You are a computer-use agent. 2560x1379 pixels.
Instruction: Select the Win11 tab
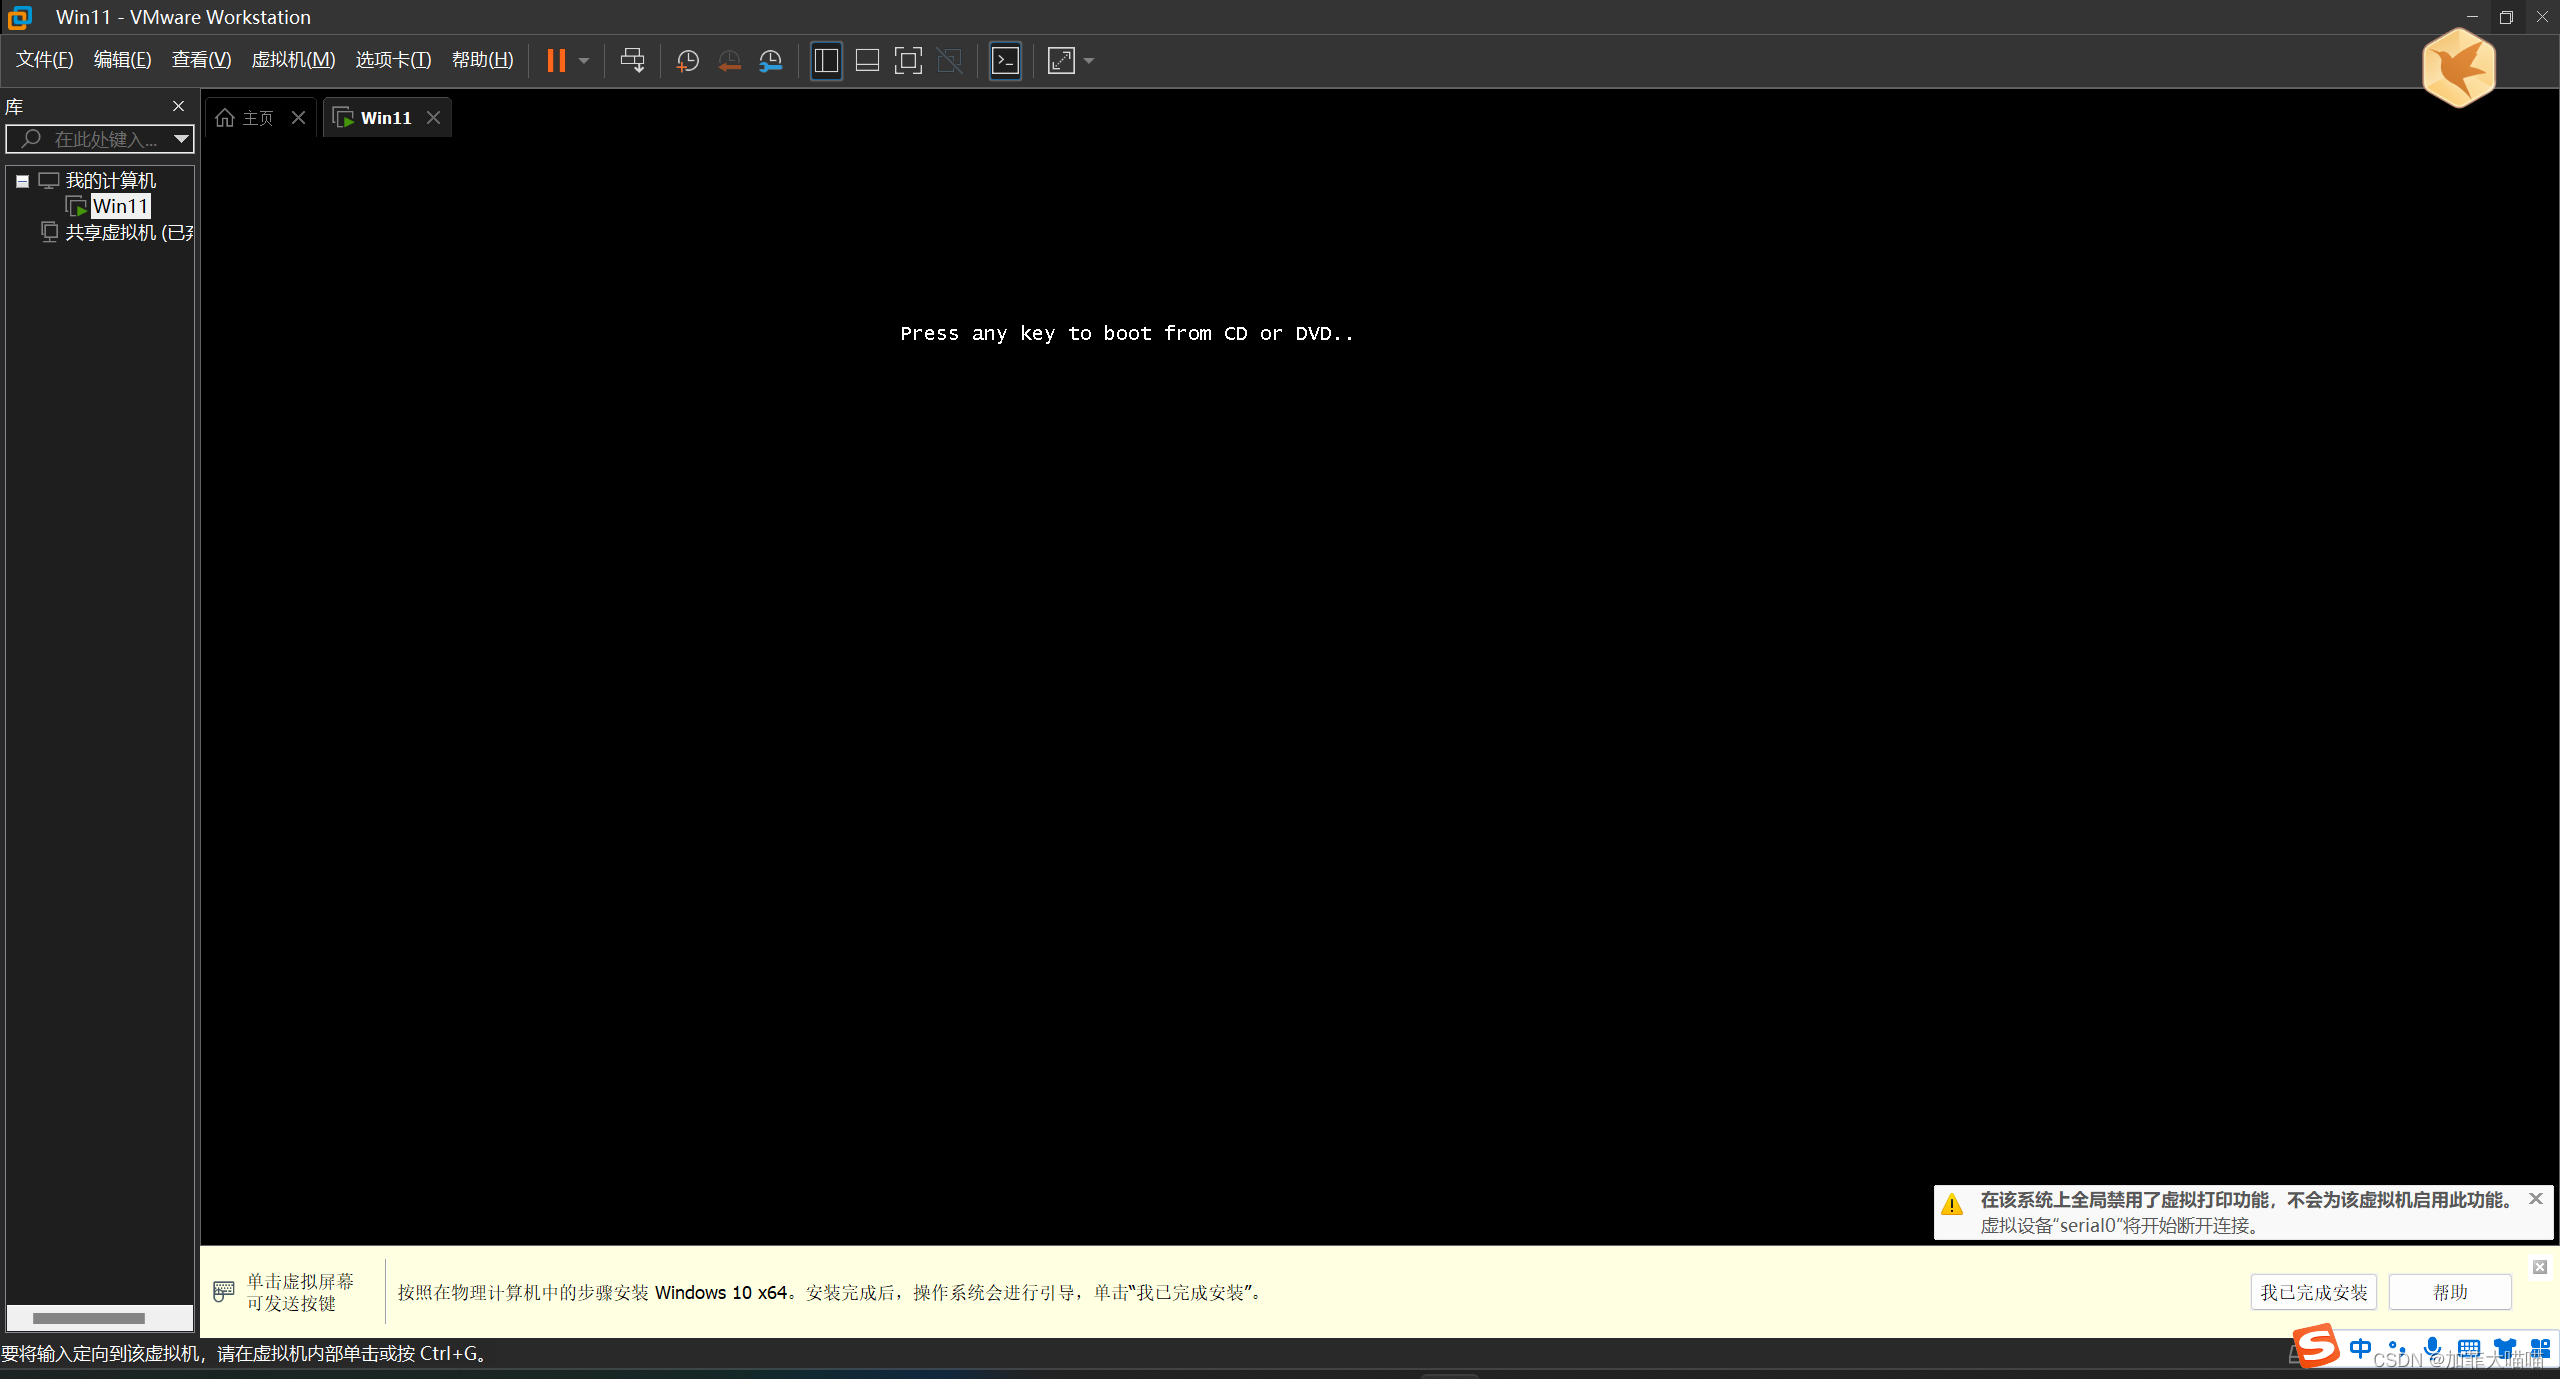tap(386, 118)
